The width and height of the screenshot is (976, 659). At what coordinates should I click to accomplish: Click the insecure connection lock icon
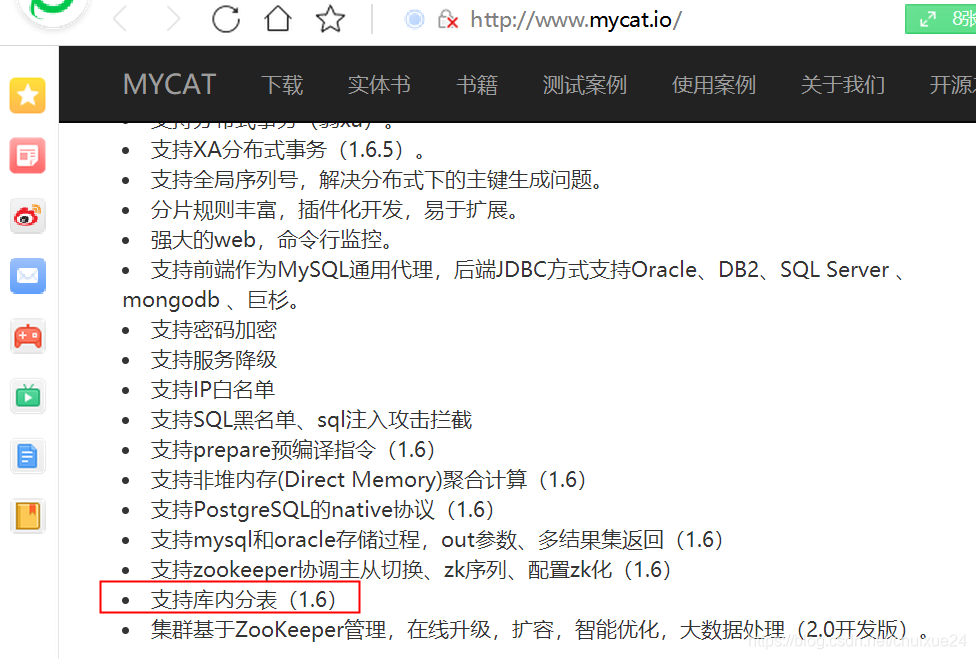point(448,20)
